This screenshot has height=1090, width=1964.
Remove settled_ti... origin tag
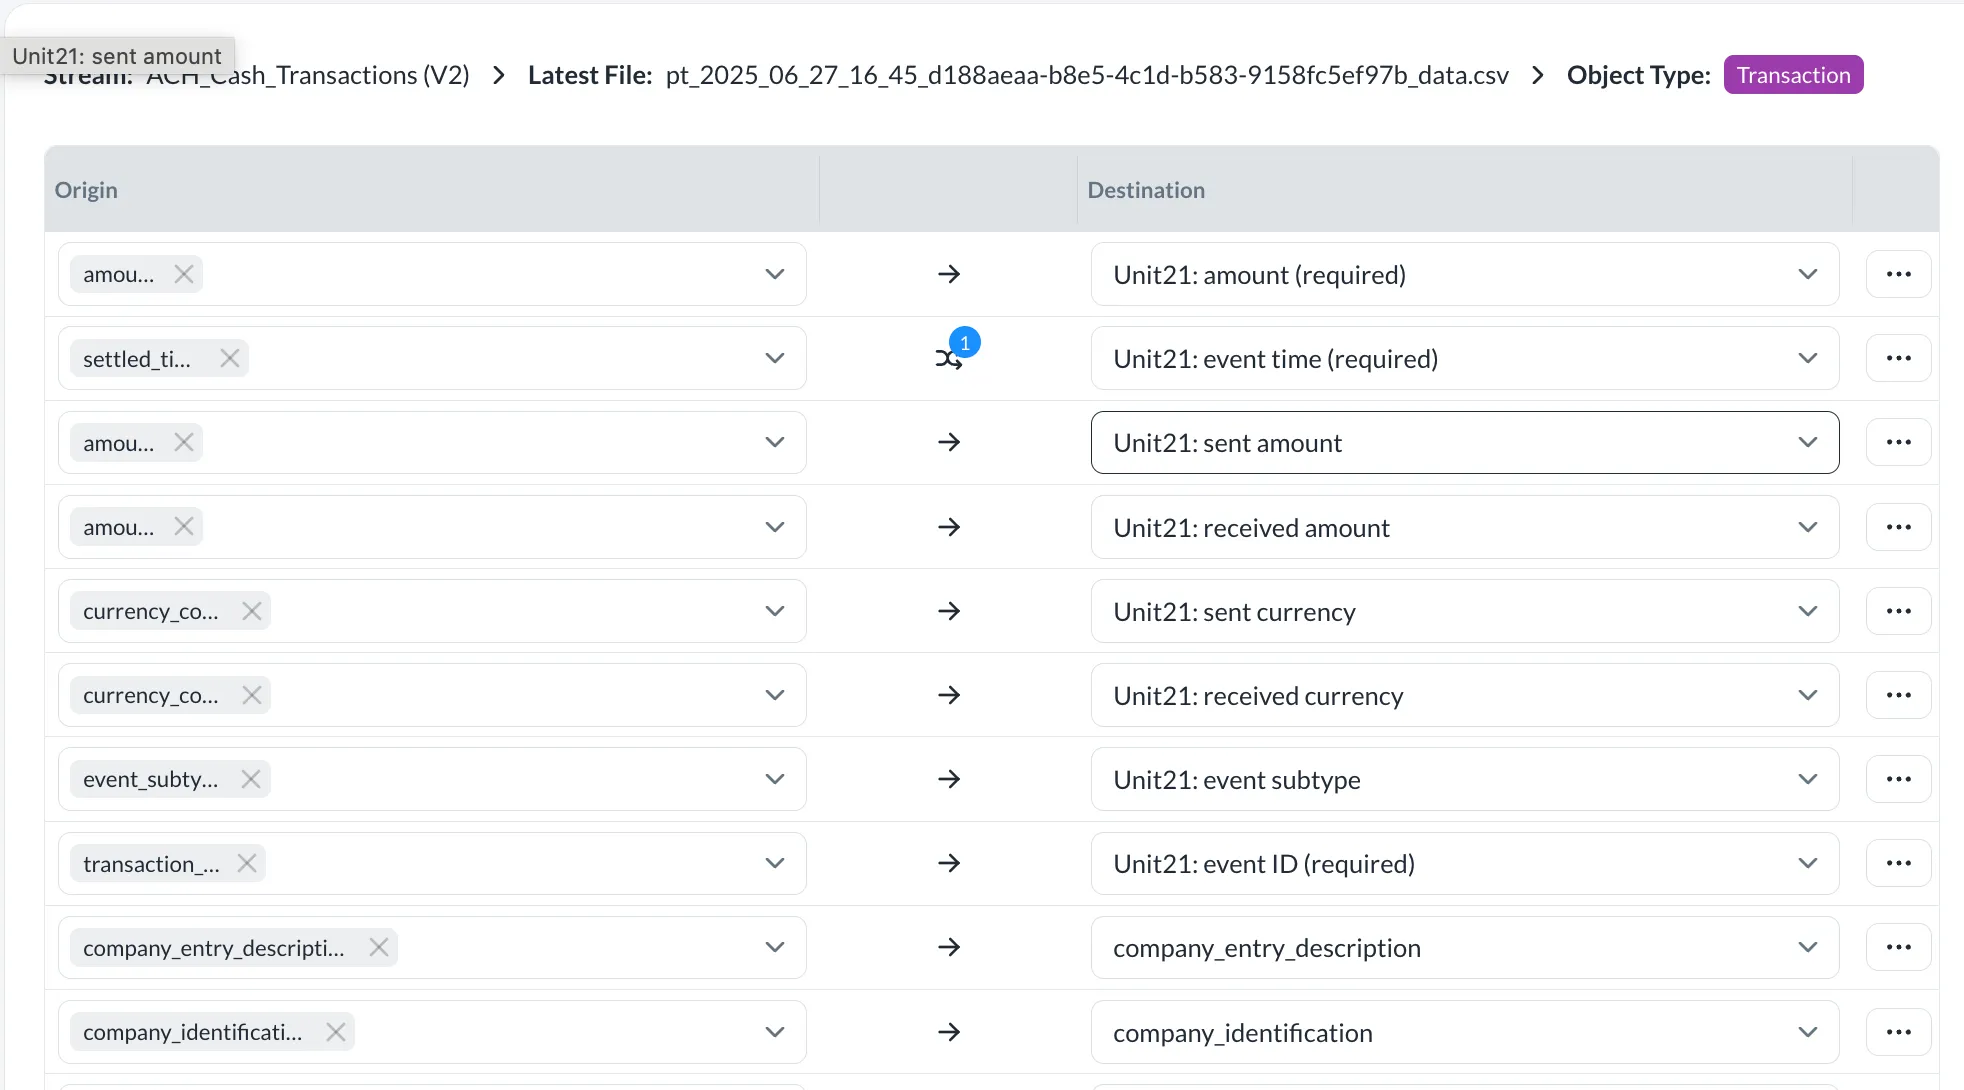pos(230,358)
